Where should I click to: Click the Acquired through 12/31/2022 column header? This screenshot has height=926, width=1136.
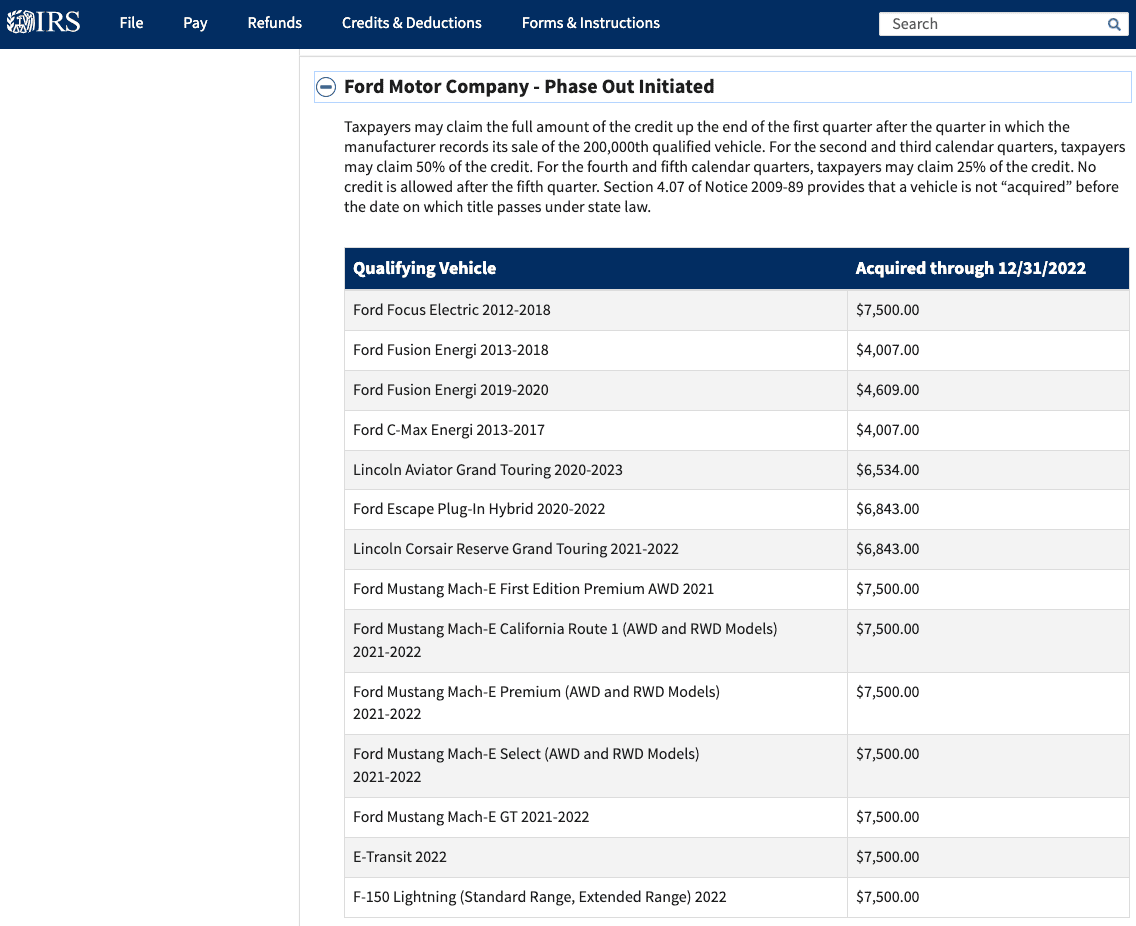click(970, 268)
